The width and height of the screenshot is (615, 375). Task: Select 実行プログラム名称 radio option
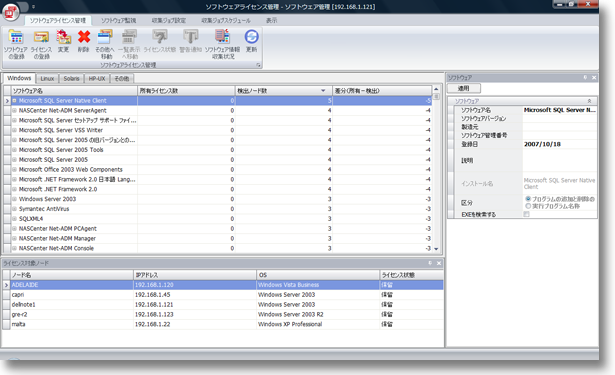(528, 206)
